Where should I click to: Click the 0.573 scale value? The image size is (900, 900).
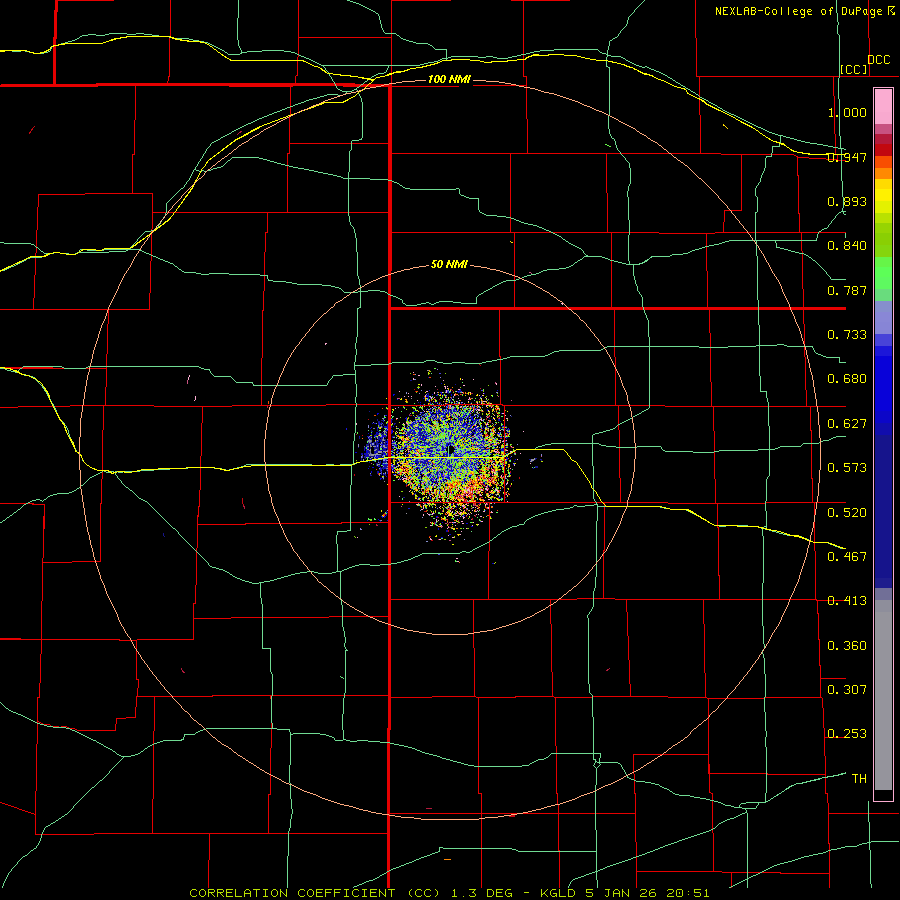coord(847,468)
